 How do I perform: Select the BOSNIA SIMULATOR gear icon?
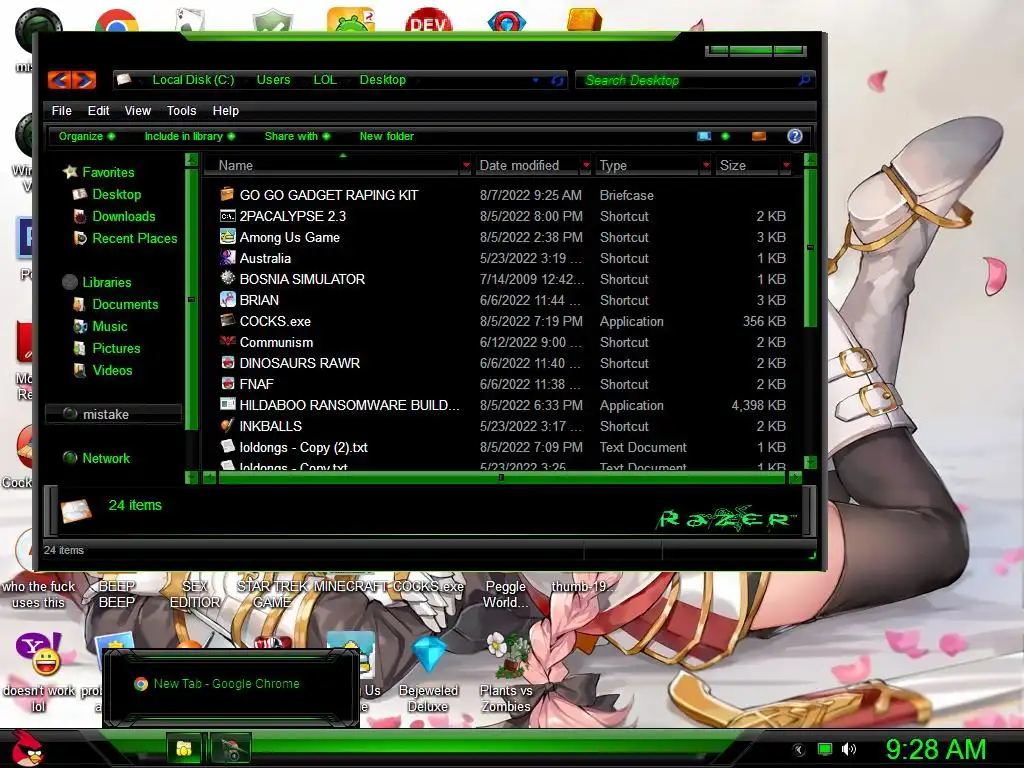point(227,278)
